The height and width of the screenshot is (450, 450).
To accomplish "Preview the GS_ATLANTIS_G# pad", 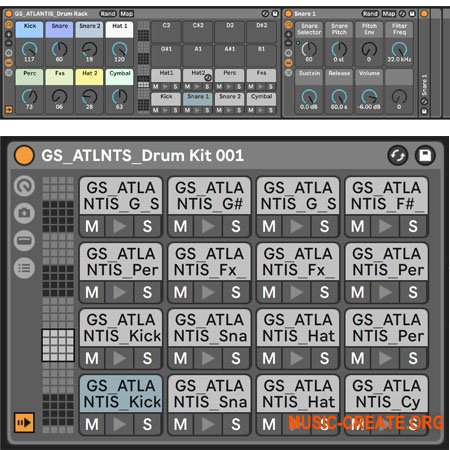I will (x=208, y=226).
